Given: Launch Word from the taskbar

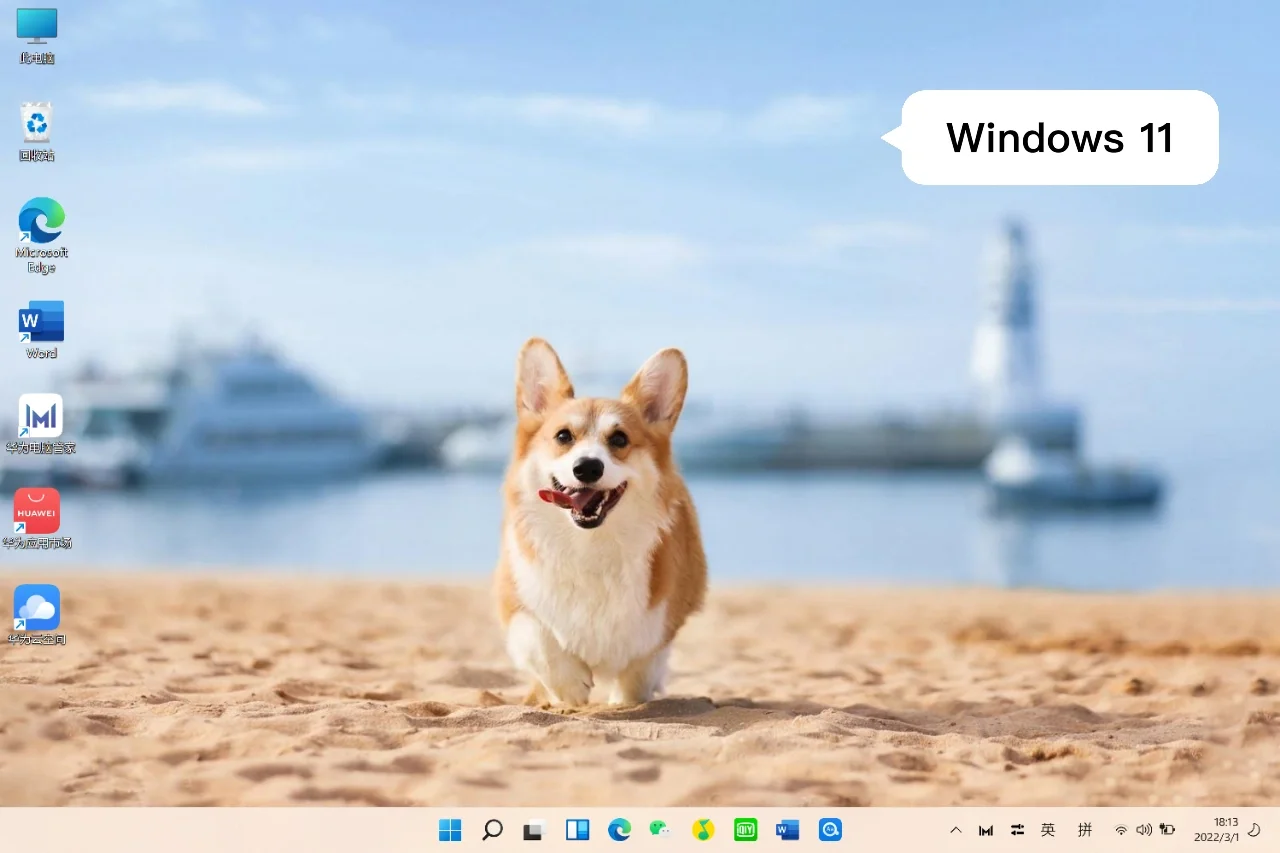Looking at the screenshot, I should point(787,829).
